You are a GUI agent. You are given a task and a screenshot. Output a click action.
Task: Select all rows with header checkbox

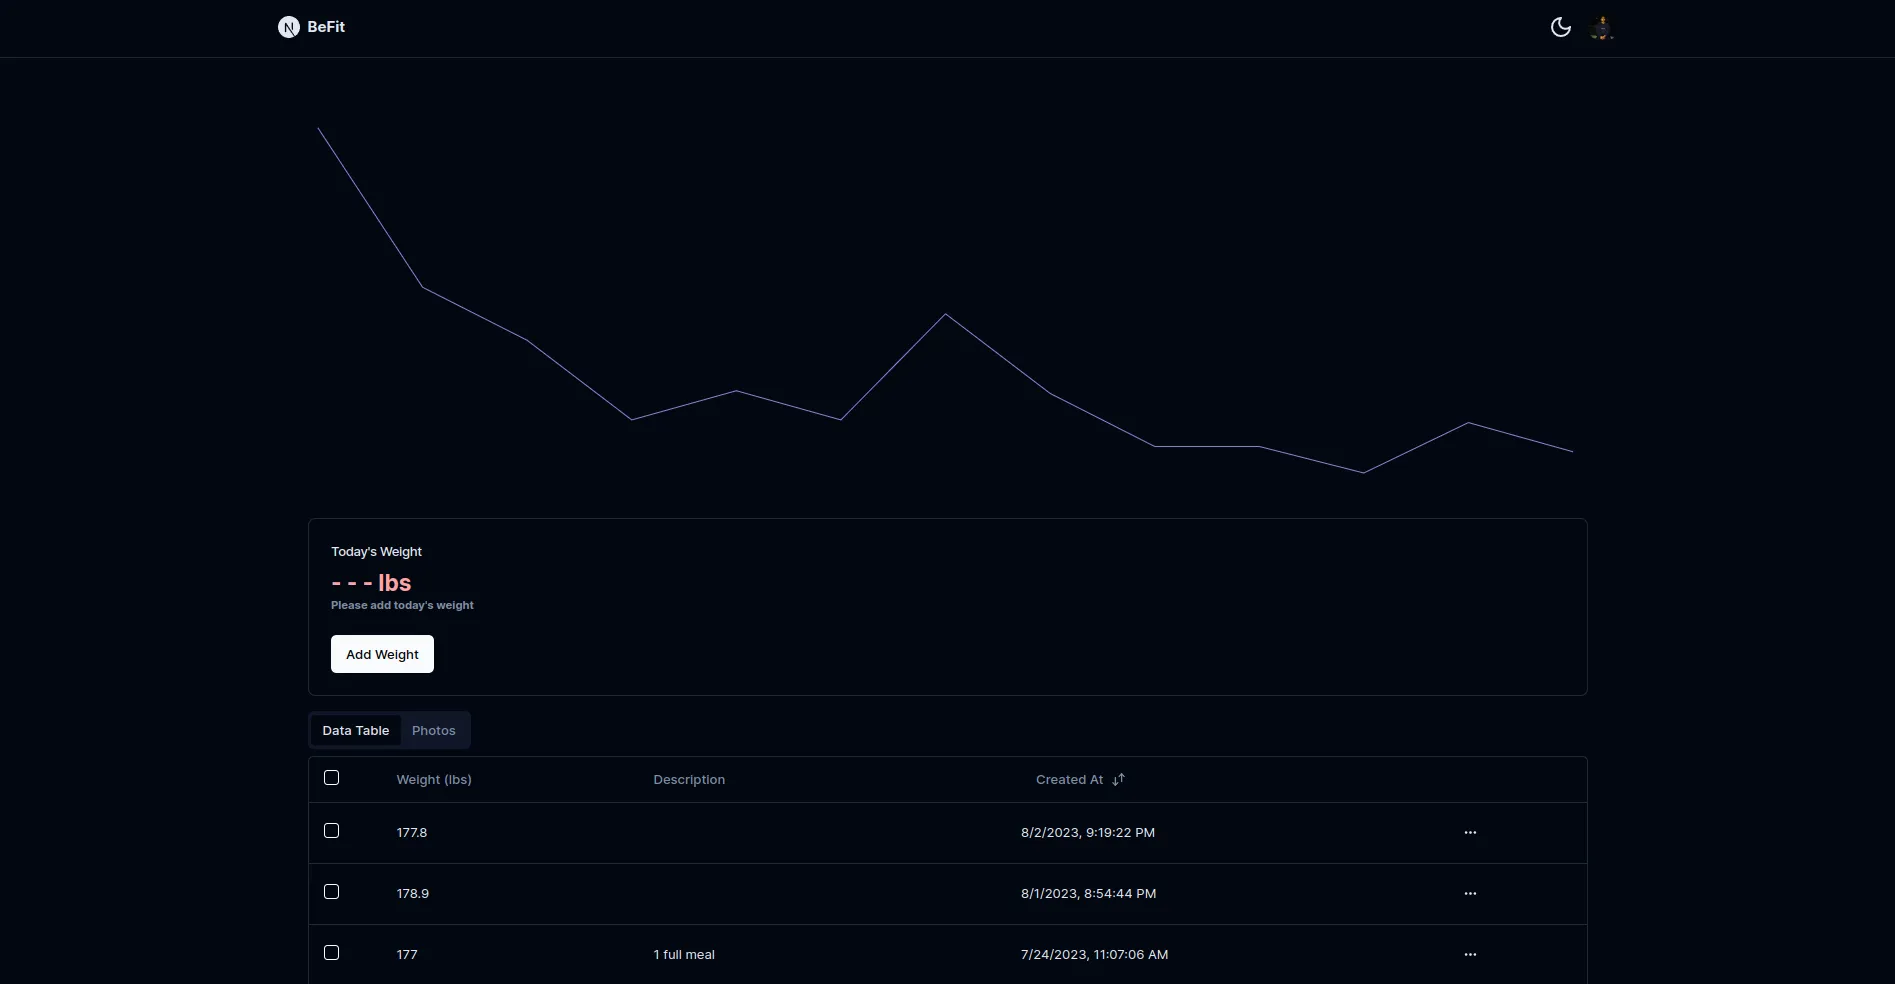click(x=332, y=778)
